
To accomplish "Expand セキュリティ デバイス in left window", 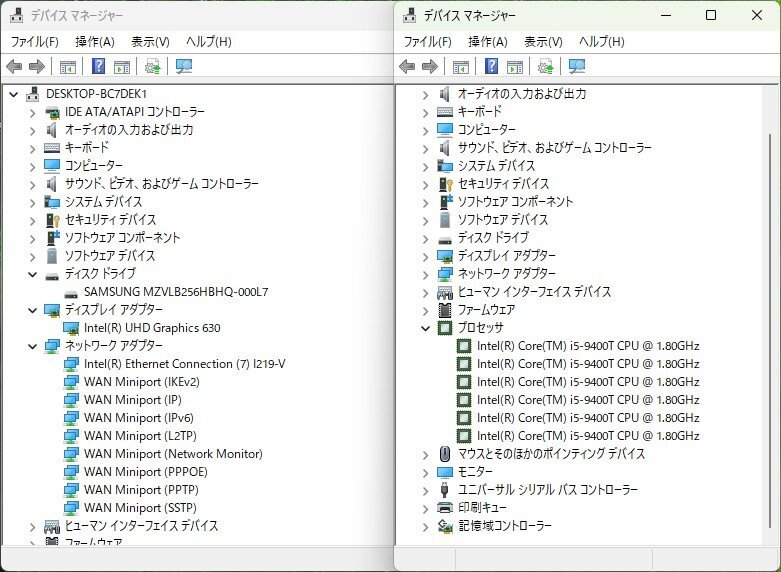I will point(33,221).
